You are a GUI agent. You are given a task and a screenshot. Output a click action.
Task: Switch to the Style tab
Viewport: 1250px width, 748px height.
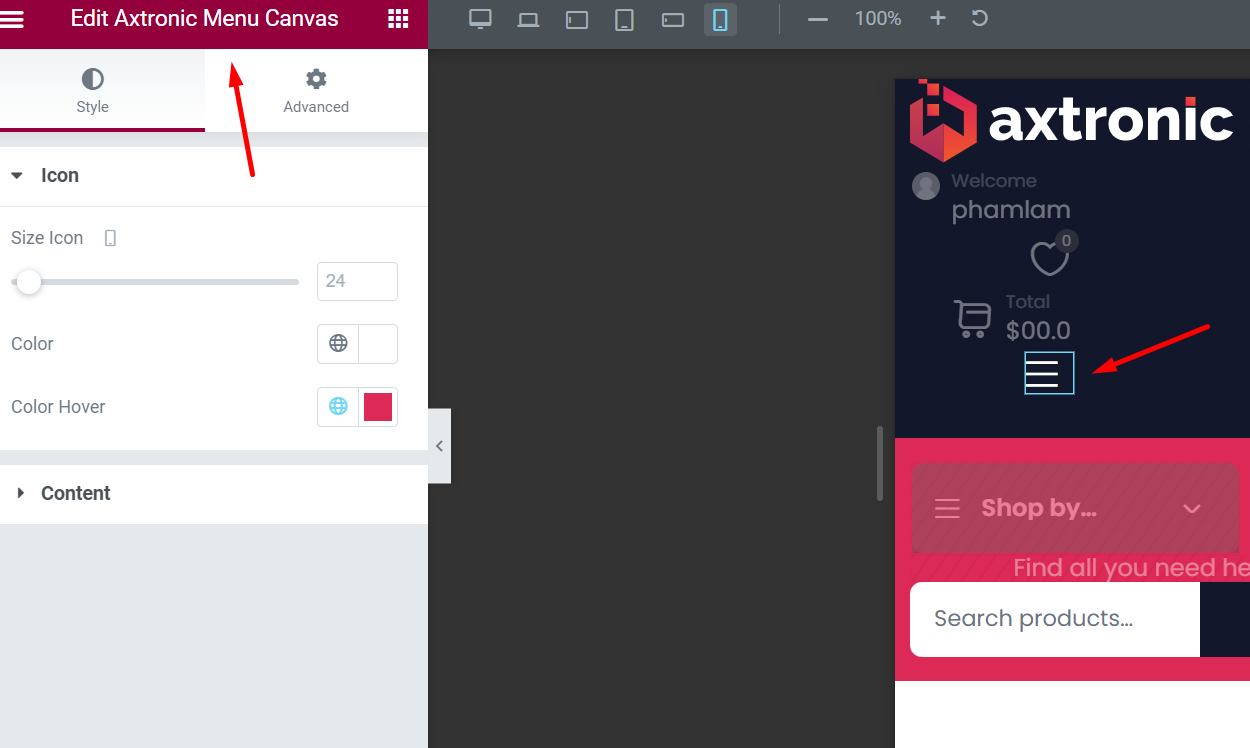(92, 90)
